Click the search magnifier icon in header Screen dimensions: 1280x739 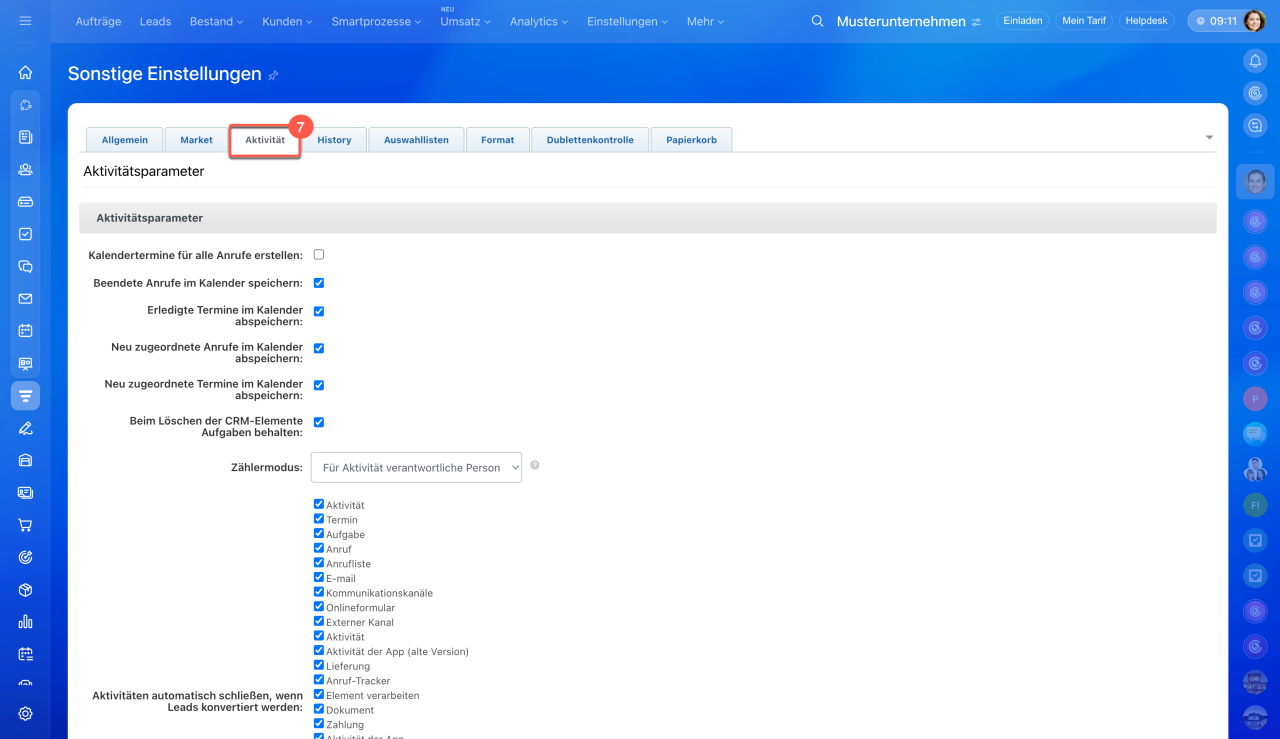pos(817,21)
